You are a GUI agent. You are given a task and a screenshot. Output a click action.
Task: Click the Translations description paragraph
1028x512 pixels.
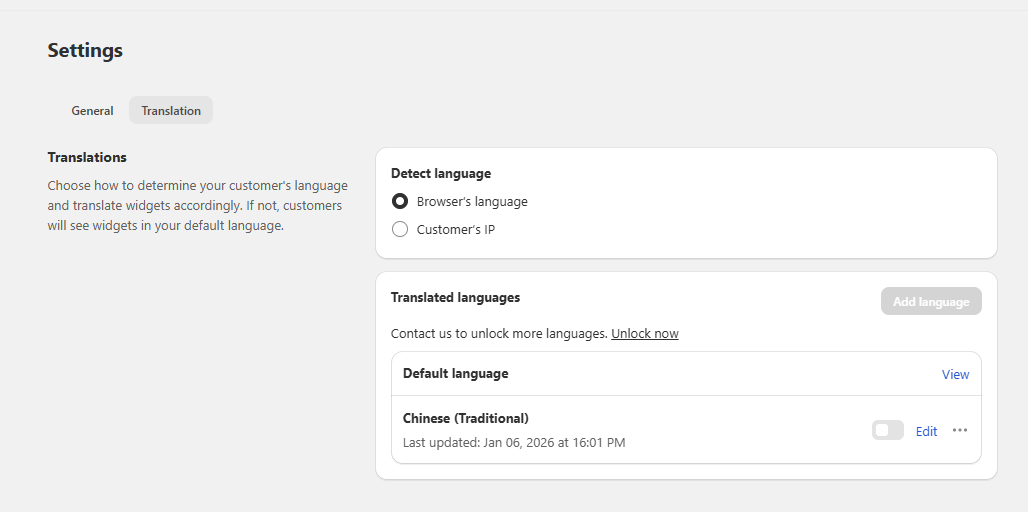pos(197,206)
